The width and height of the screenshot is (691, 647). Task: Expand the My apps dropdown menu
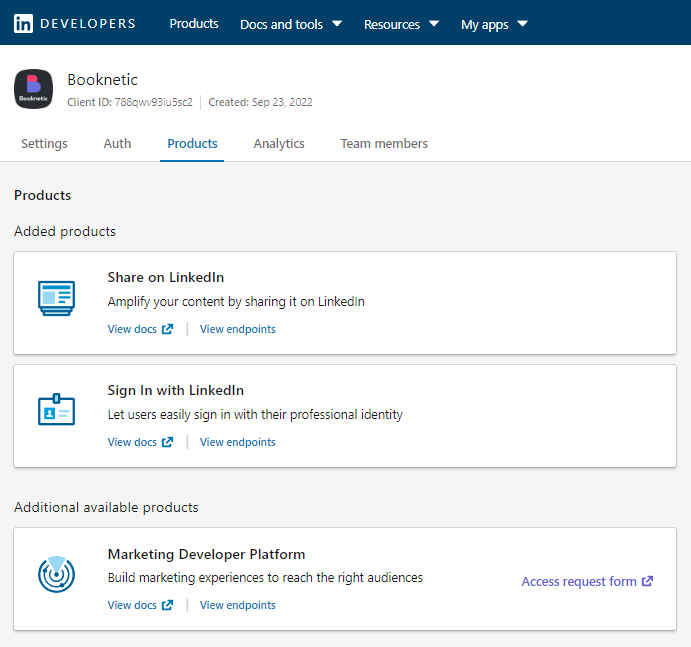click(494, 25)
